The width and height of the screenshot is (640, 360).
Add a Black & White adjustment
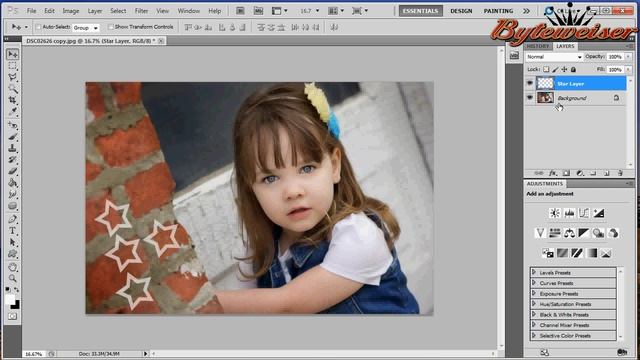(584, 233)
